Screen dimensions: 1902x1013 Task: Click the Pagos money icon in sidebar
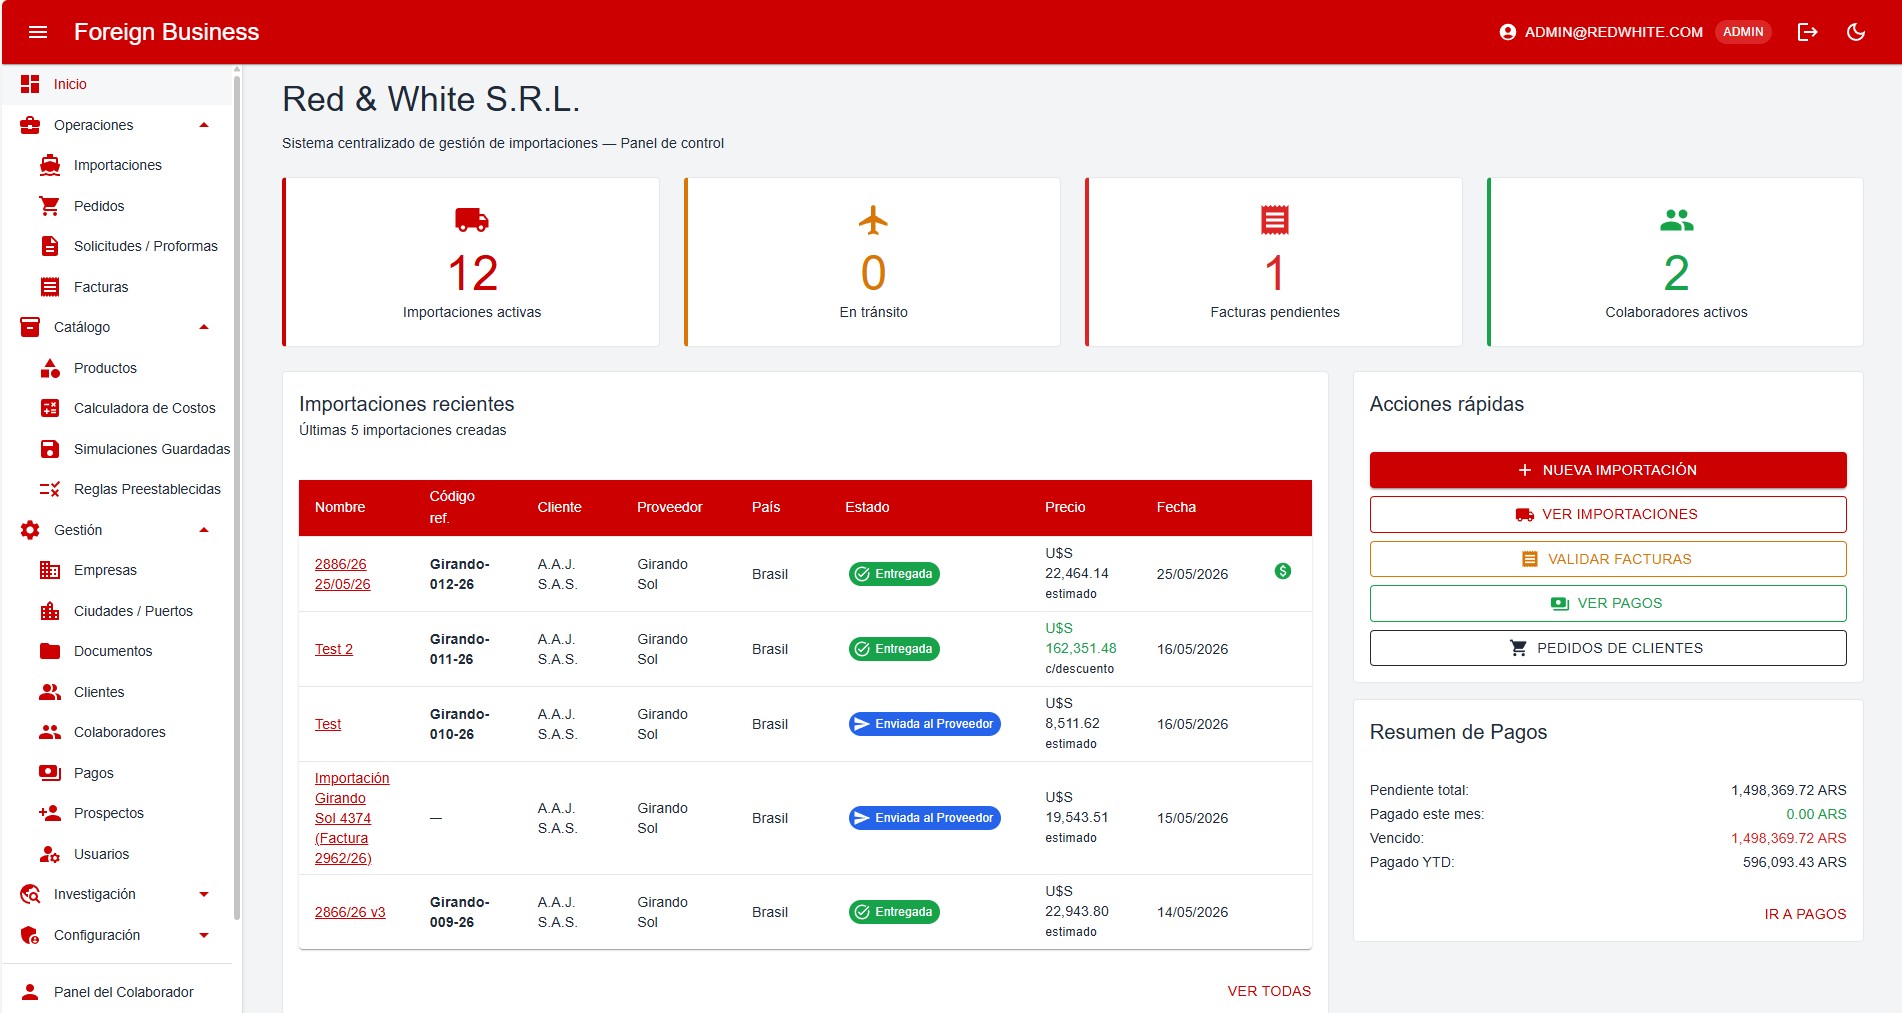pyautogui.click(x=50, y=773)
